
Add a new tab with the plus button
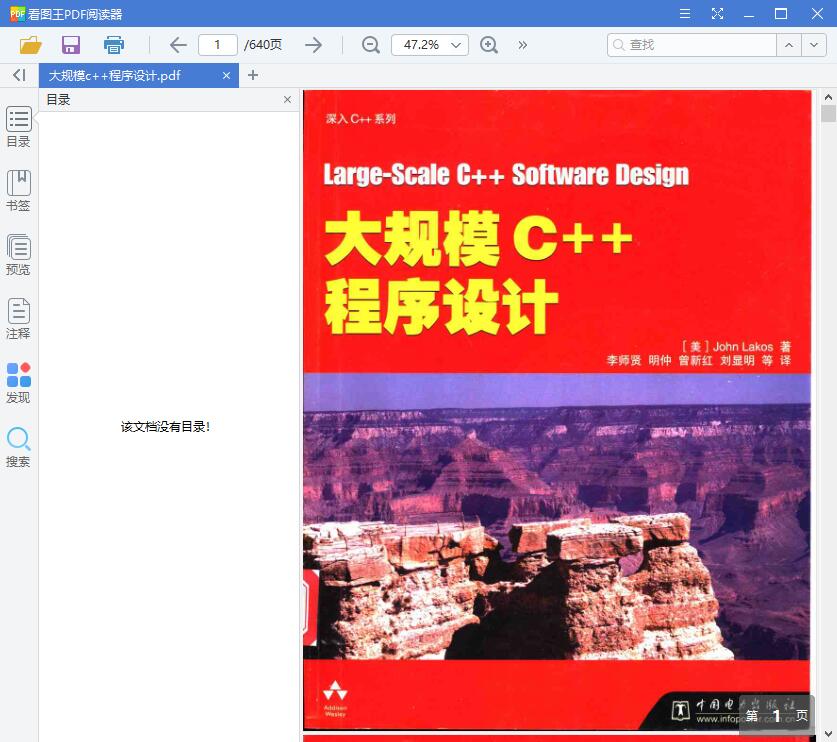click(x=253, y=75)
